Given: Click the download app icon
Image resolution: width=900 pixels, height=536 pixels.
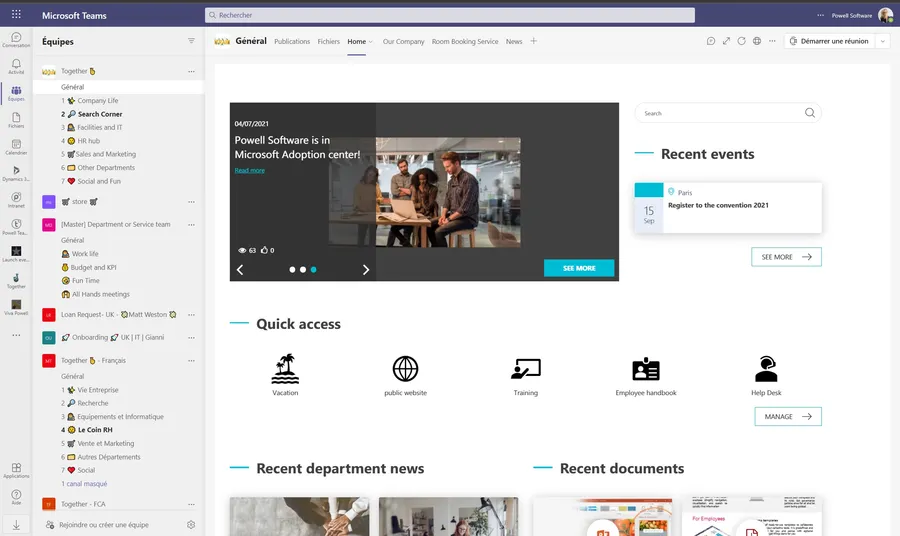Looking at the screenshot, I should click(x=16, y=525).
